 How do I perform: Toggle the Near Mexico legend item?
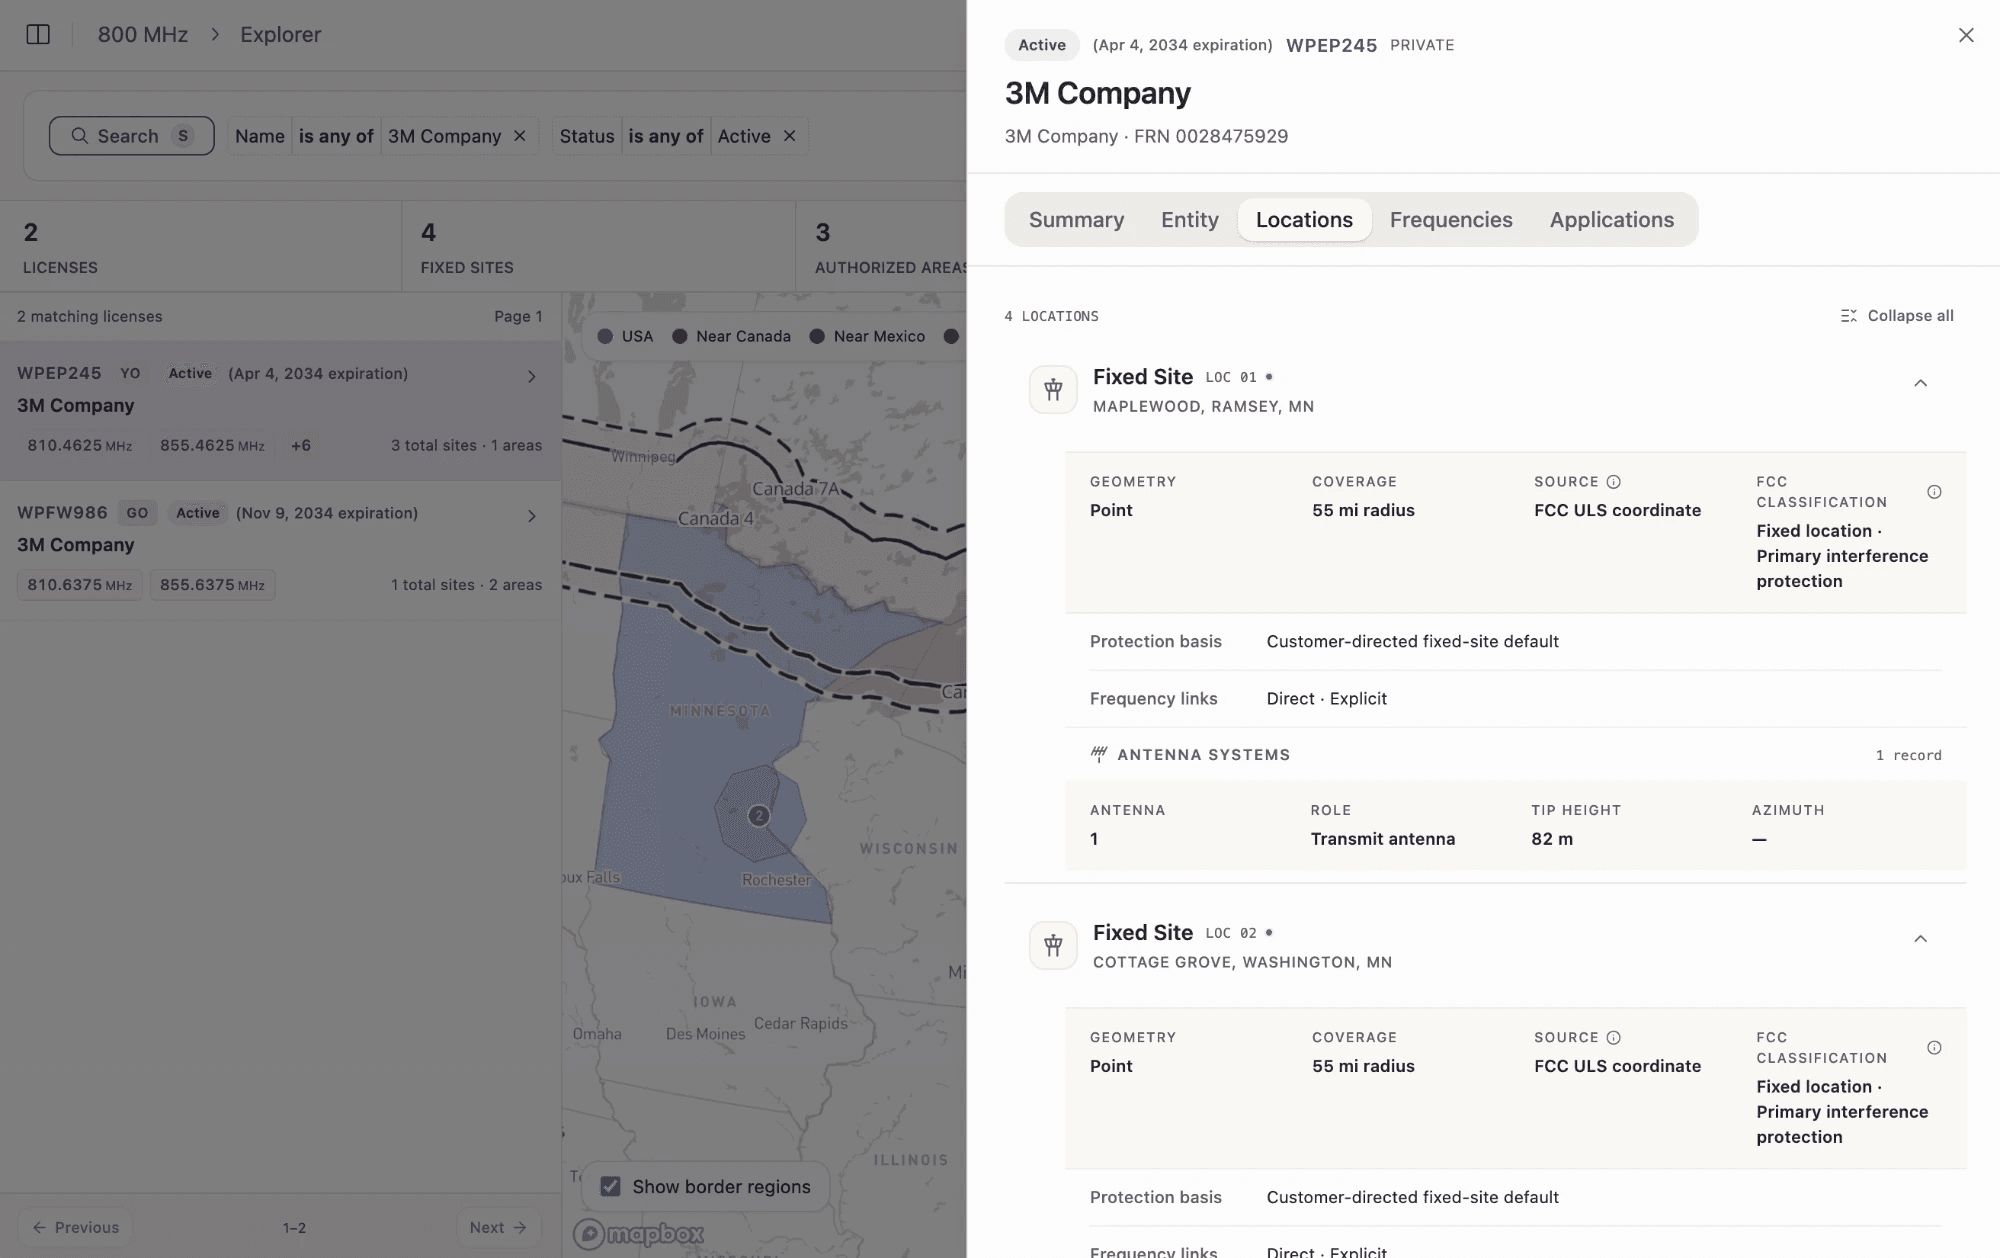coord(867,337)
